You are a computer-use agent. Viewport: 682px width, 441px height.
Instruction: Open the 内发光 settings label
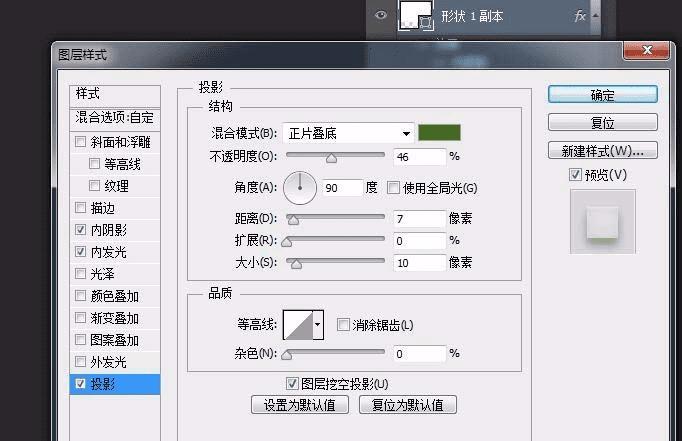[109, 252]
